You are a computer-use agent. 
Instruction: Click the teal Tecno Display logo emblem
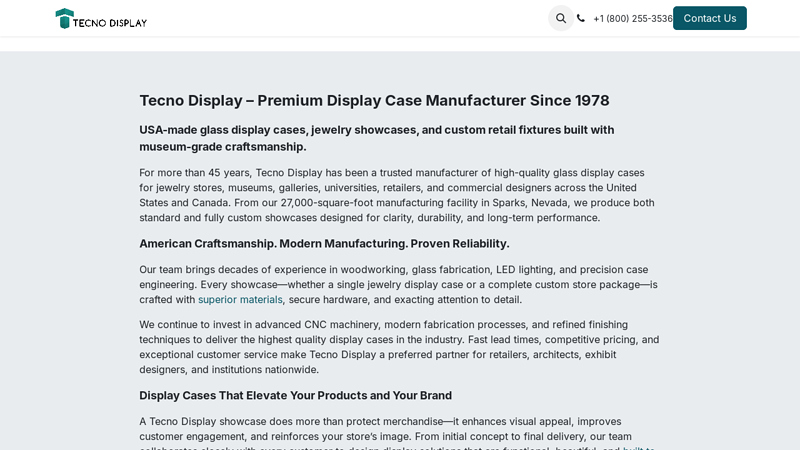point(64,18)
